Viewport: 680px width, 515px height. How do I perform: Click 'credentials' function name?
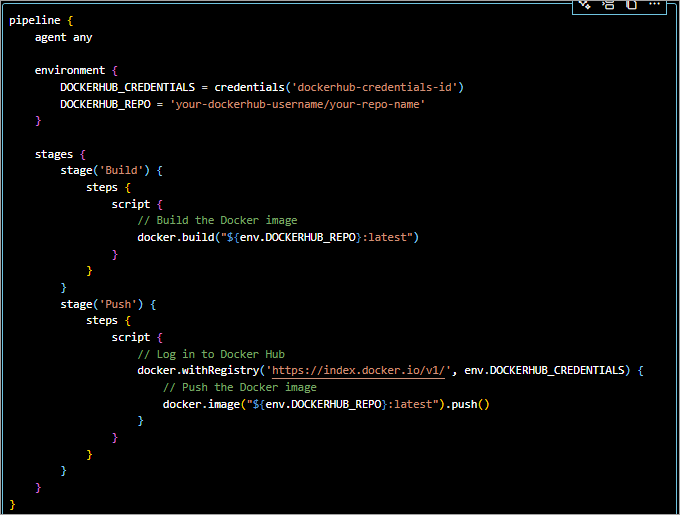[249, 87]
